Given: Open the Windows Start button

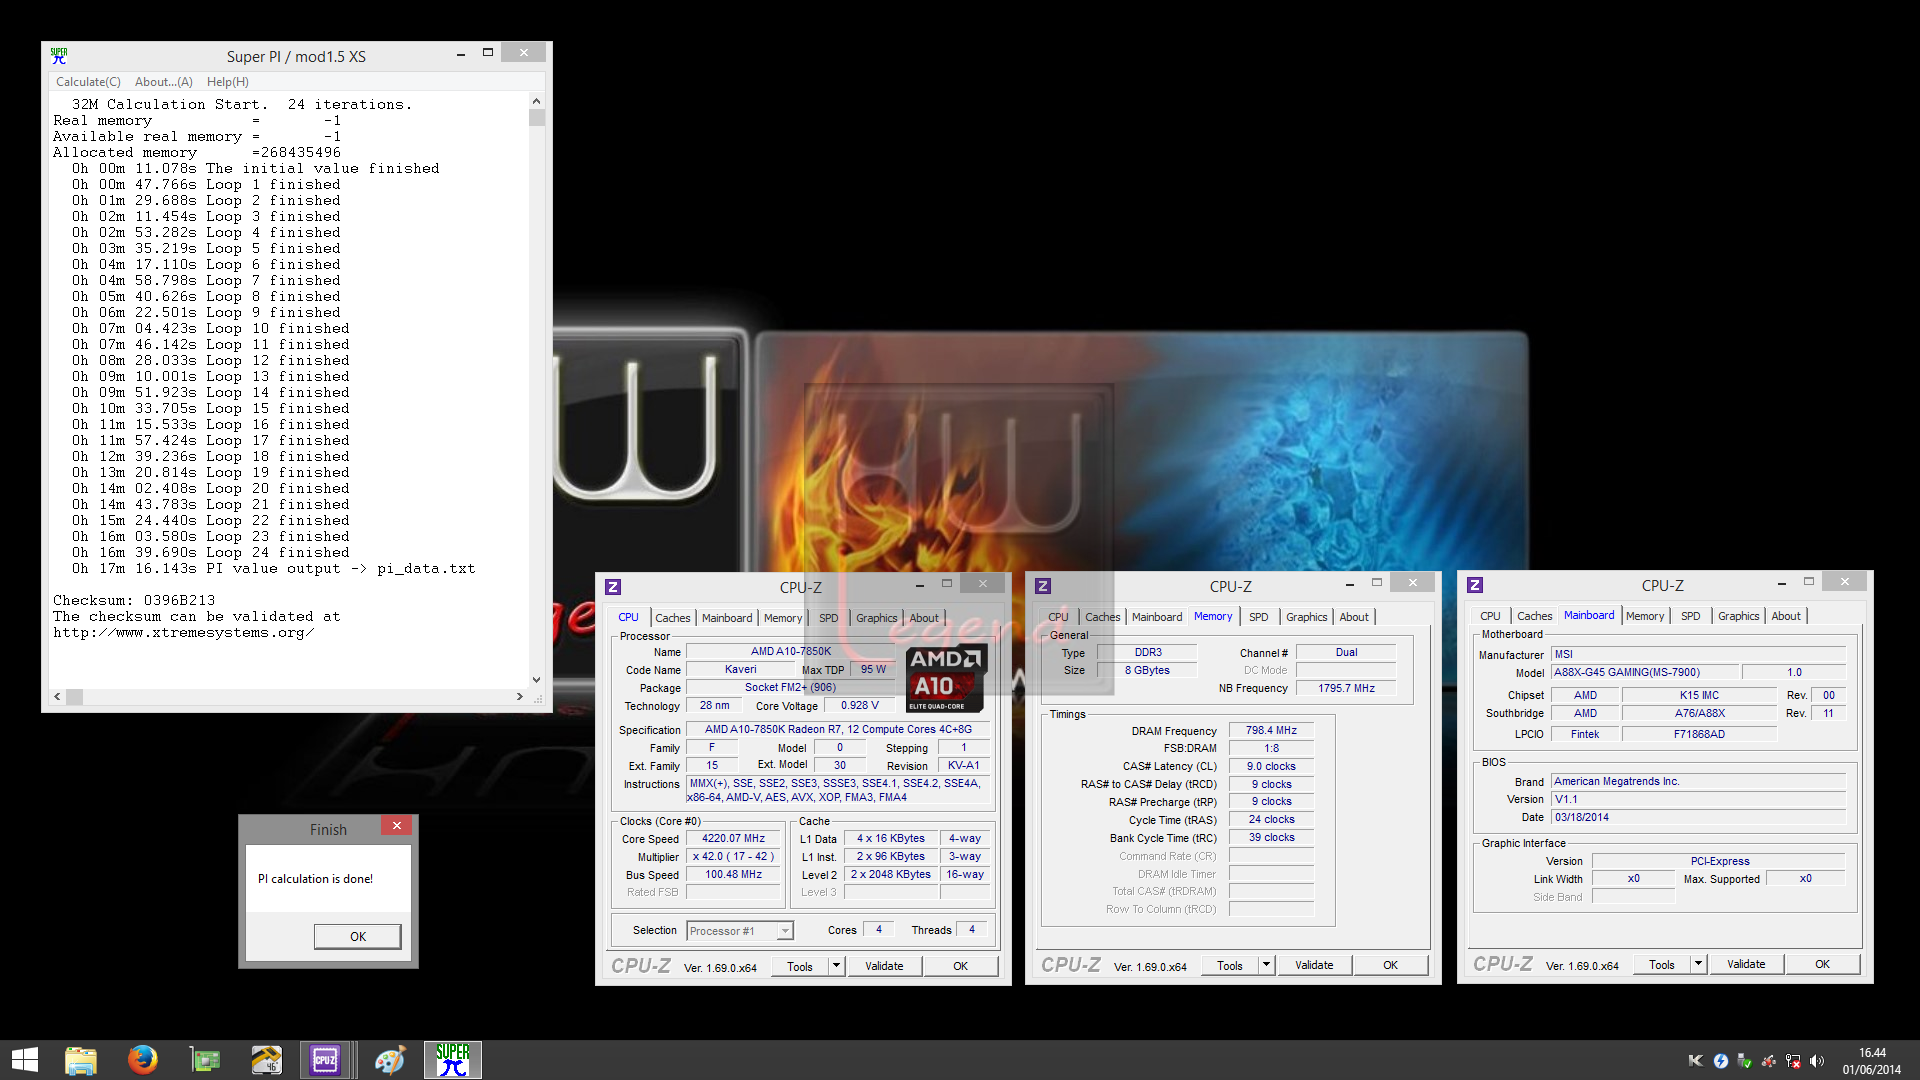Looking at the screenshot, I should [24, 1060].
